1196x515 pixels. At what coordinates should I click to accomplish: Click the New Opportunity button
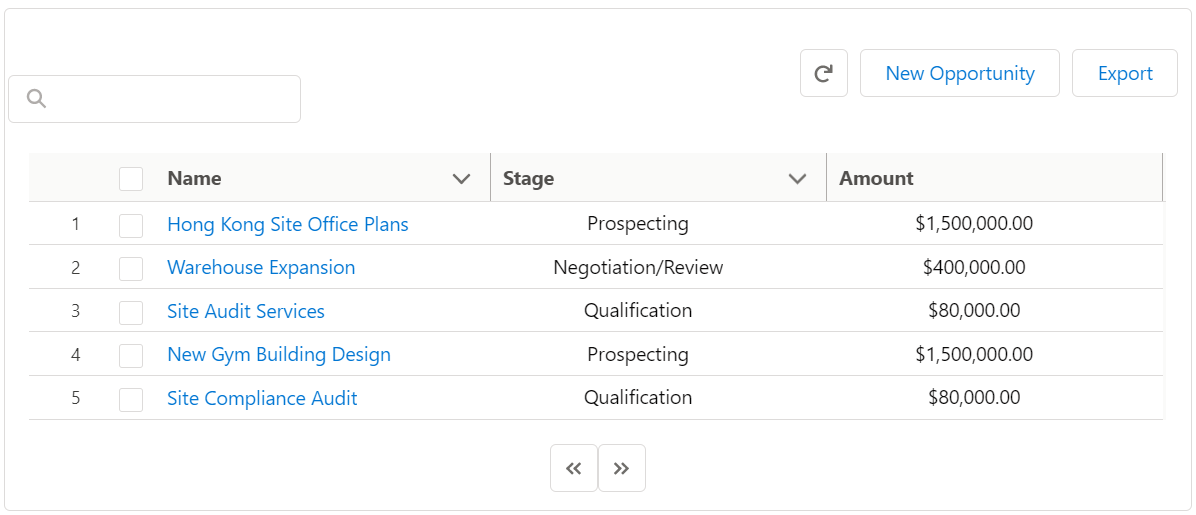[x=960, y=73]
